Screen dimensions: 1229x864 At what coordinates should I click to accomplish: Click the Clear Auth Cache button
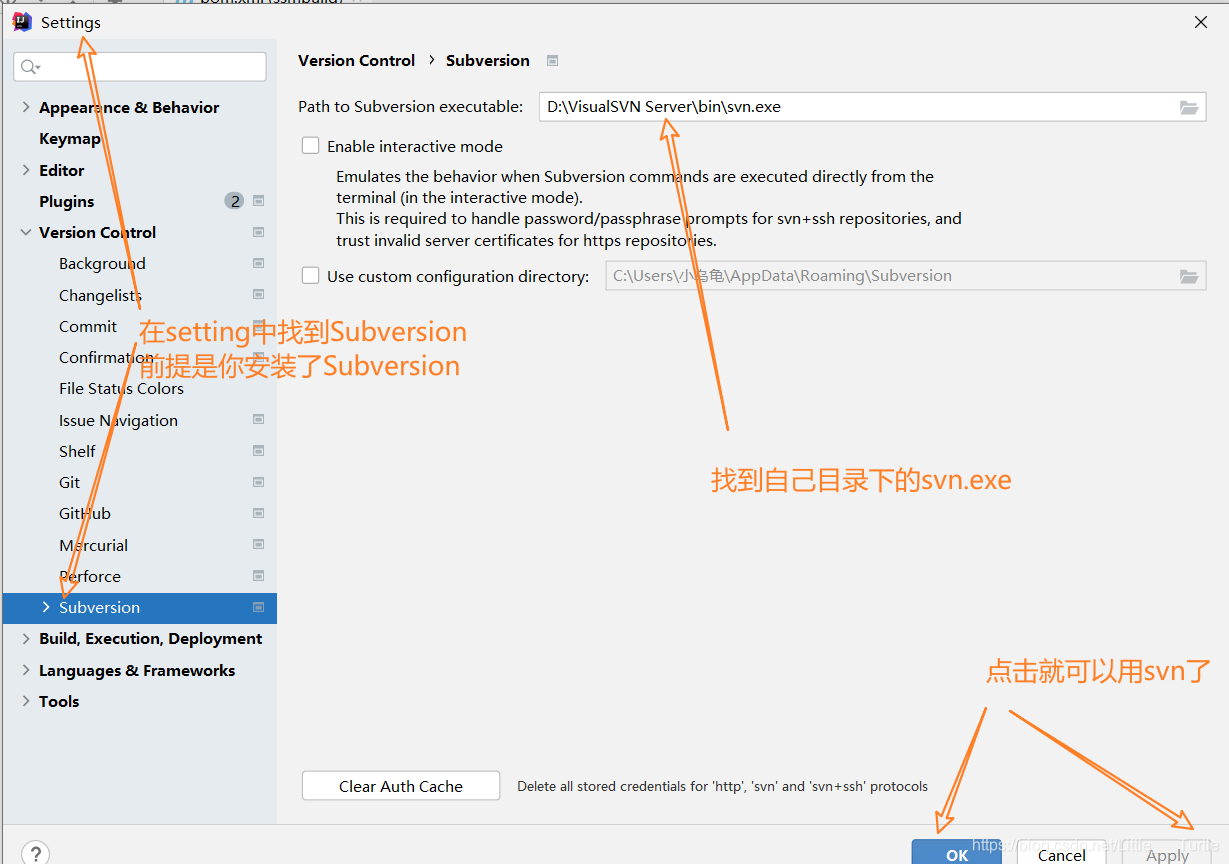click(x=401, y=786)
